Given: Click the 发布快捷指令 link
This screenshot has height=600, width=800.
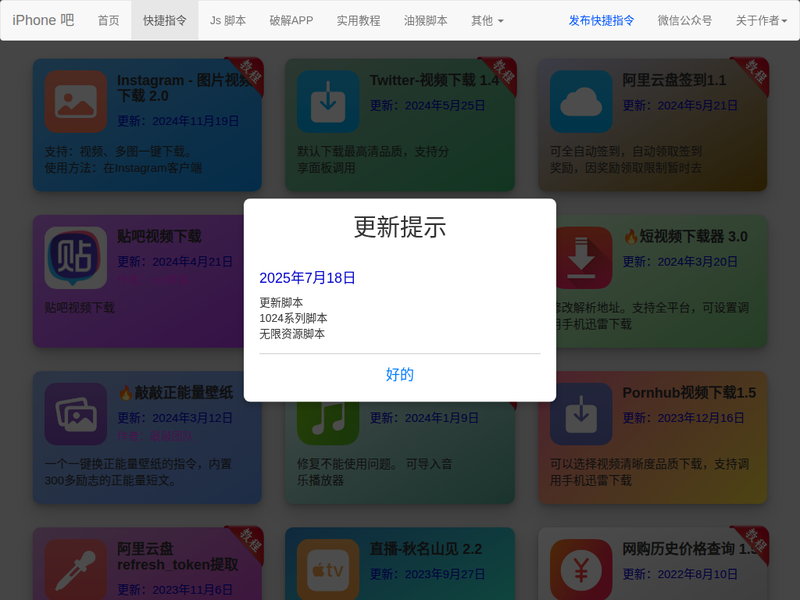Looking at the screenshot, I should [x=601, y=20].
